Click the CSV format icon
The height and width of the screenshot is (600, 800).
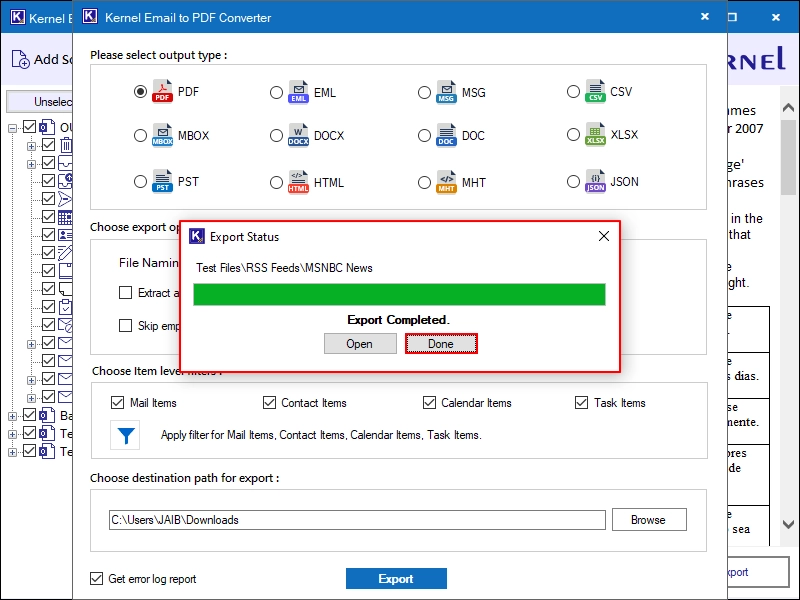[x=595, y=91]
